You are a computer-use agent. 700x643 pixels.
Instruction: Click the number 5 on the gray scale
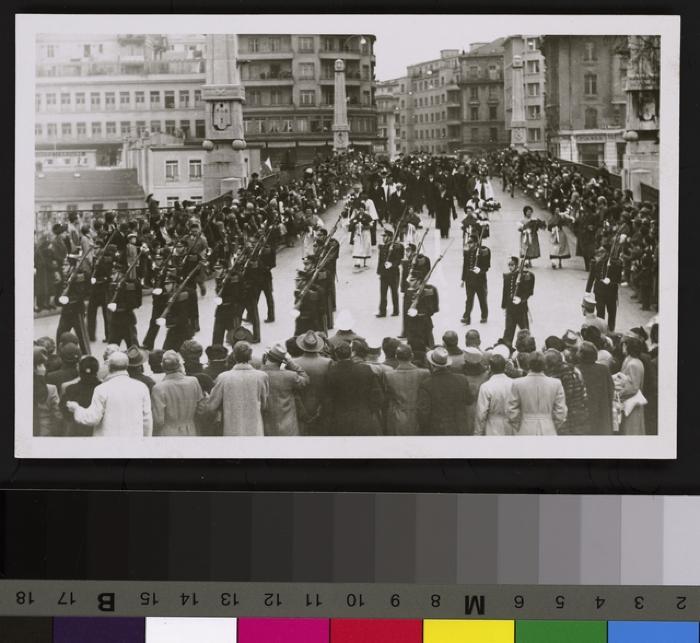click(558, 601)
